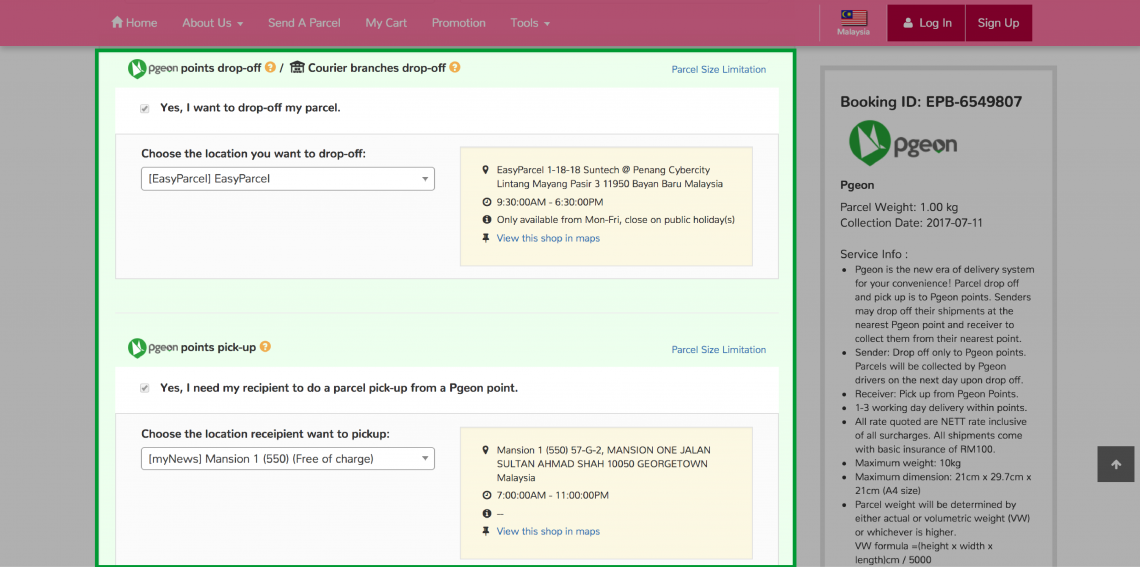Click the scroll-to-top arrow button
1140x567 pixels.
(x=1115, y=464)
